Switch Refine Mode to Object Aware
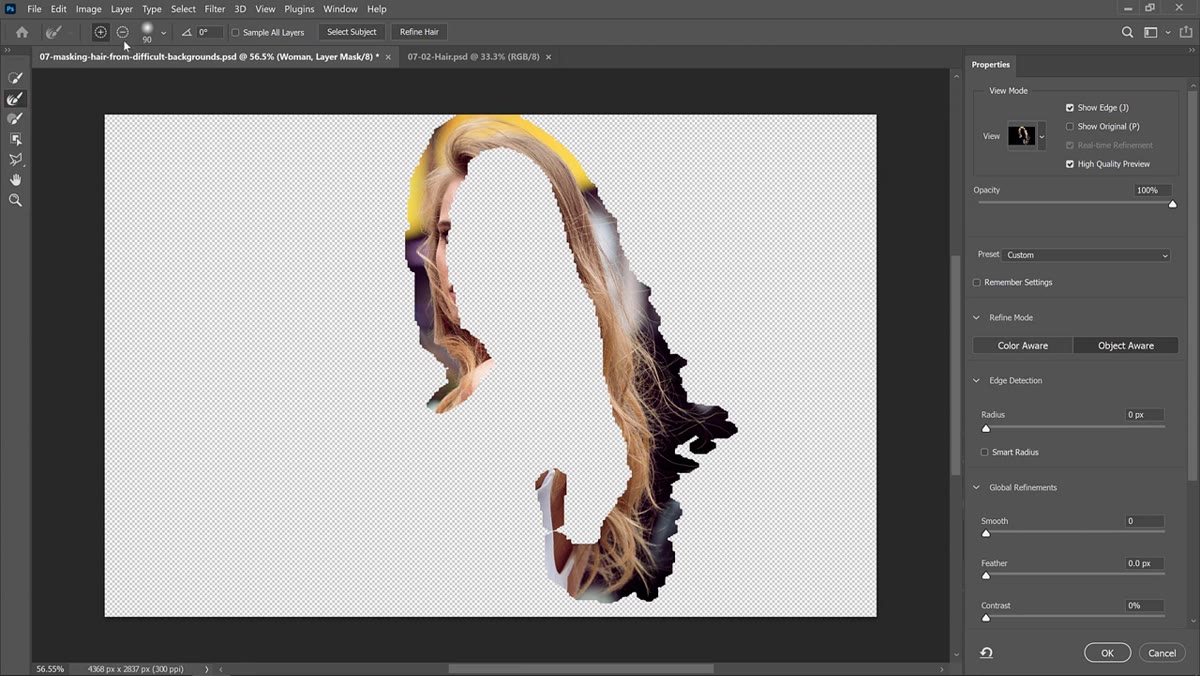The image size is (1200, 676). tap(1126, 346)
